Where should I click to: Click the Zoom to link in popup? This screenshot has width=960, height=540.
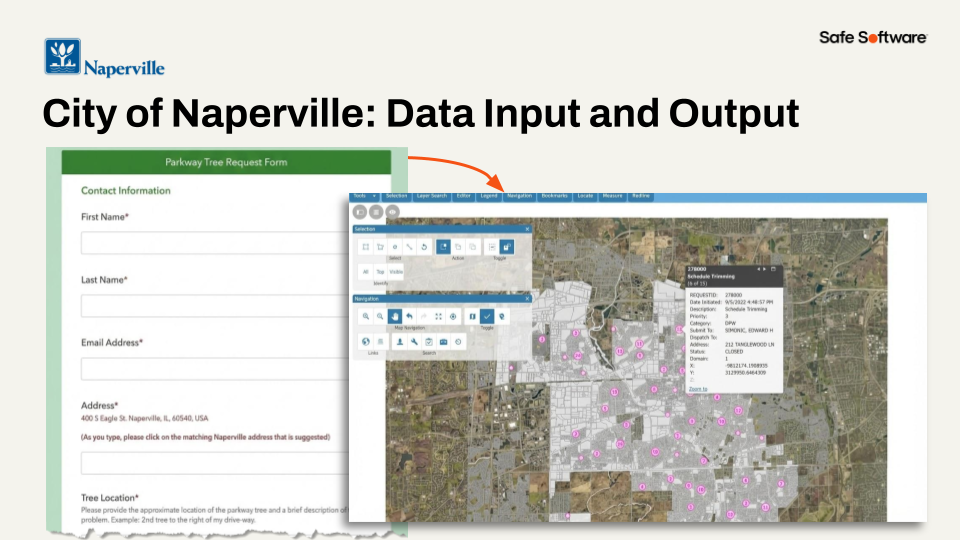point(698,389)
